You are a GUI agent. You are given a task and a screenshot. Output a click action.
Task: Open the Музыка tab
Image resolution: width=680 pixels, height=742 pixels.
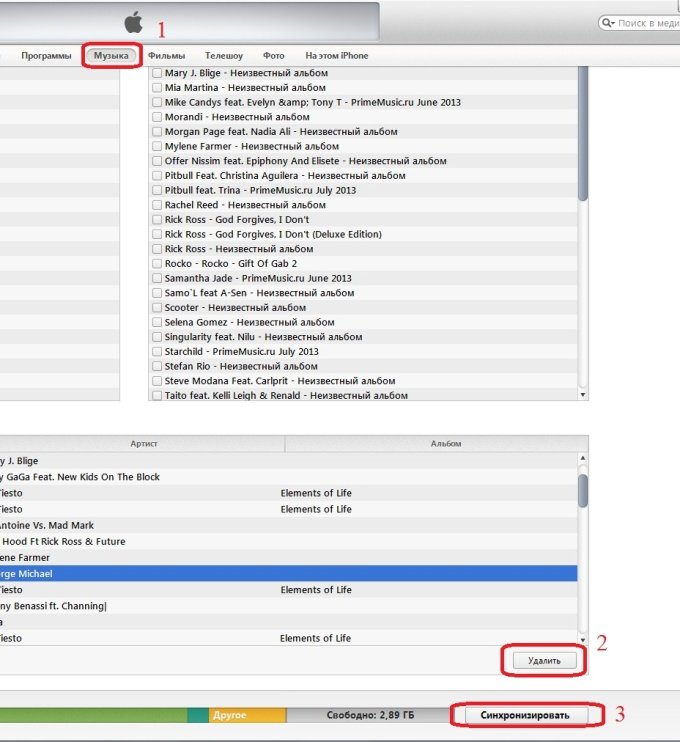[111, 56]
